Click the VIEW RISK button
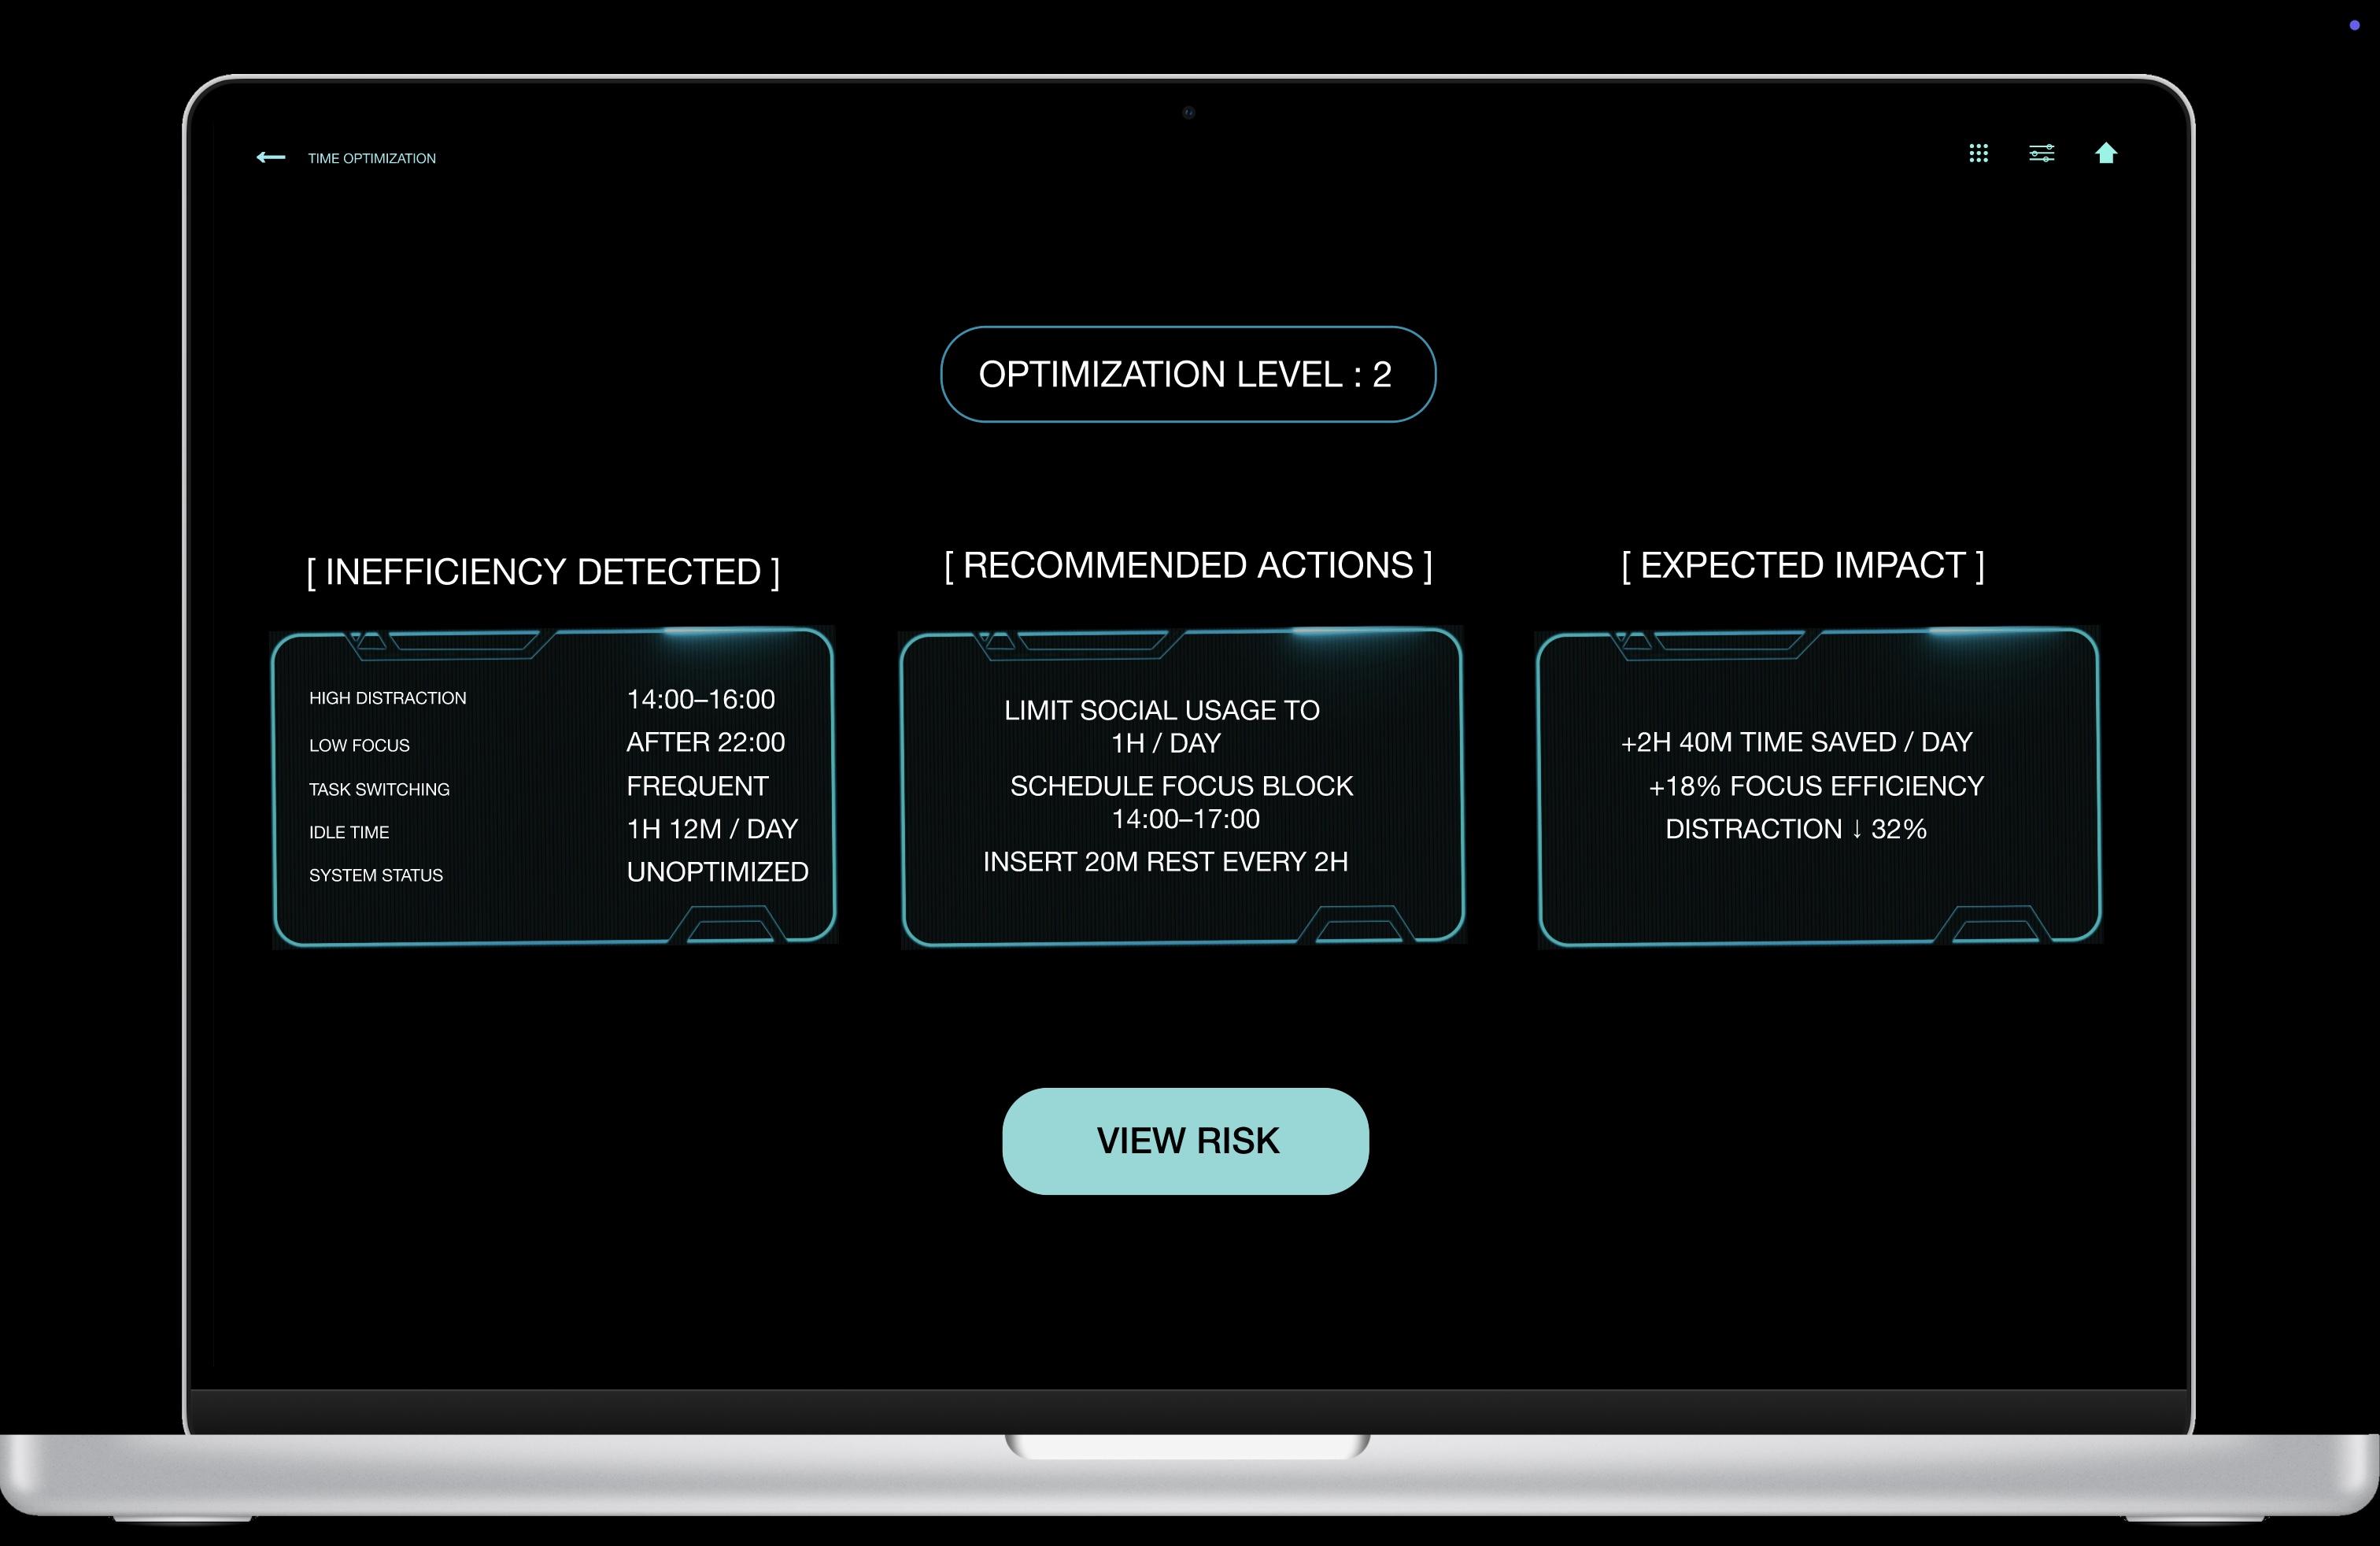The width and height of the screenshot is (2380, 1546). pyautogui.click(x=1186, y=1141)
